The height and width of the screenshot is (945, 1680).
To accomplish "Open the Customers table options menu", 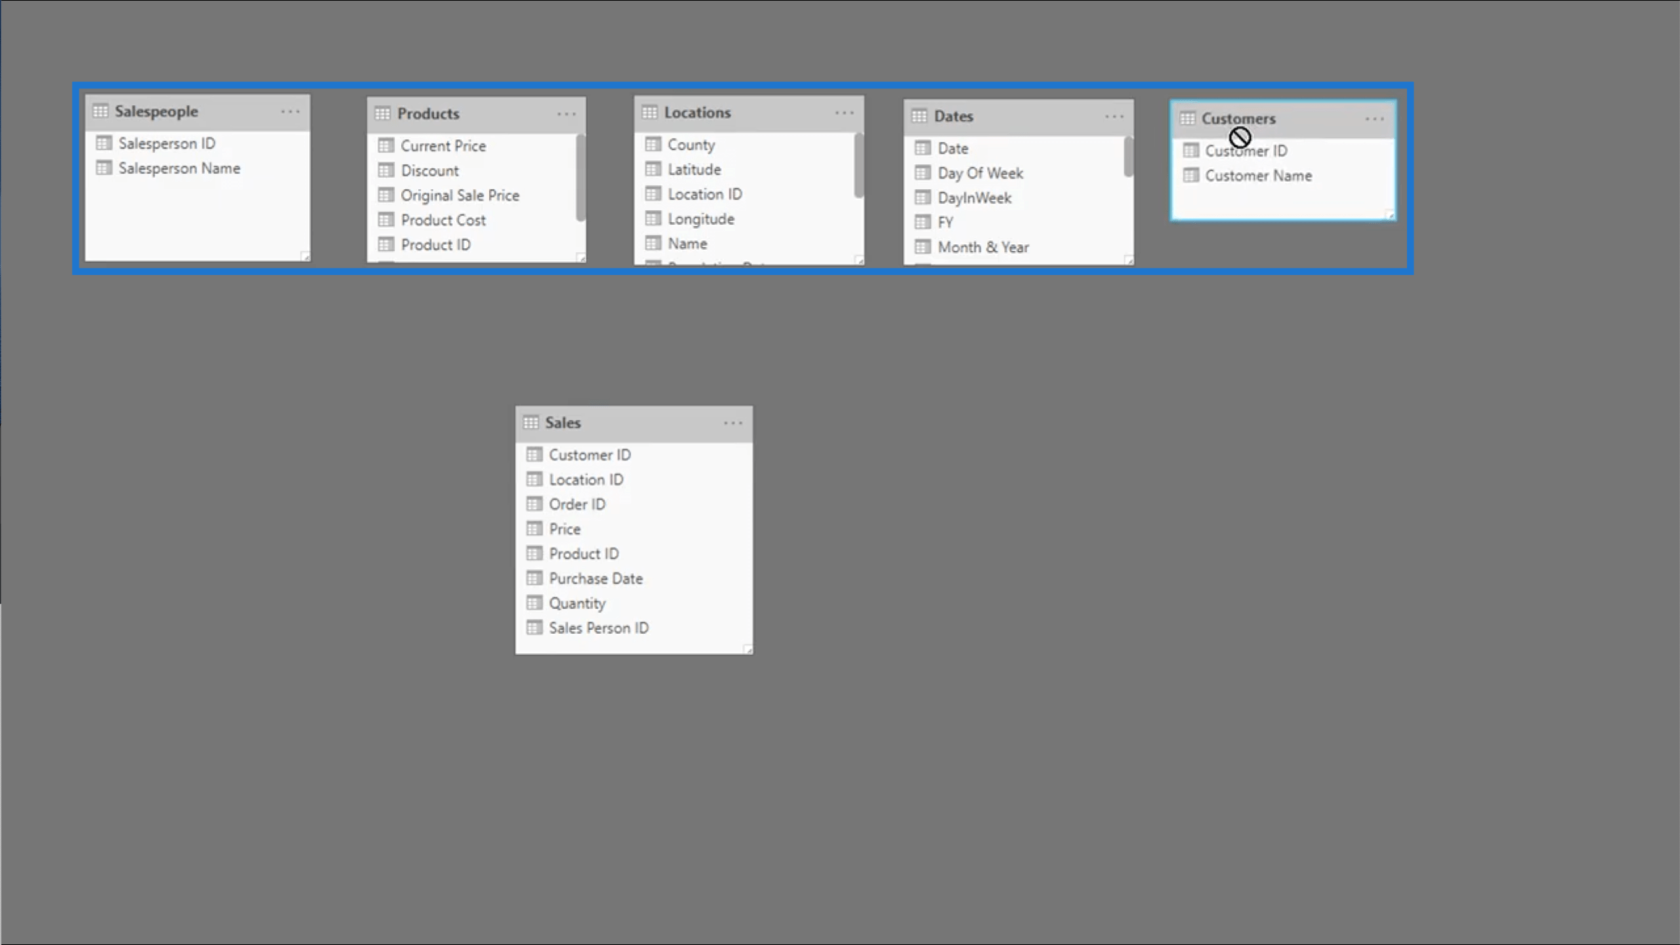I will (x=1375, y=119).
